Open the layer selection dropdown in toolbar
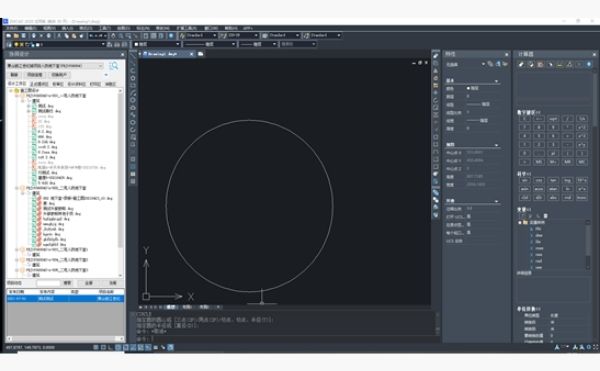The width and height of the screenshot is (600, 371). click(x=70, y=44)
